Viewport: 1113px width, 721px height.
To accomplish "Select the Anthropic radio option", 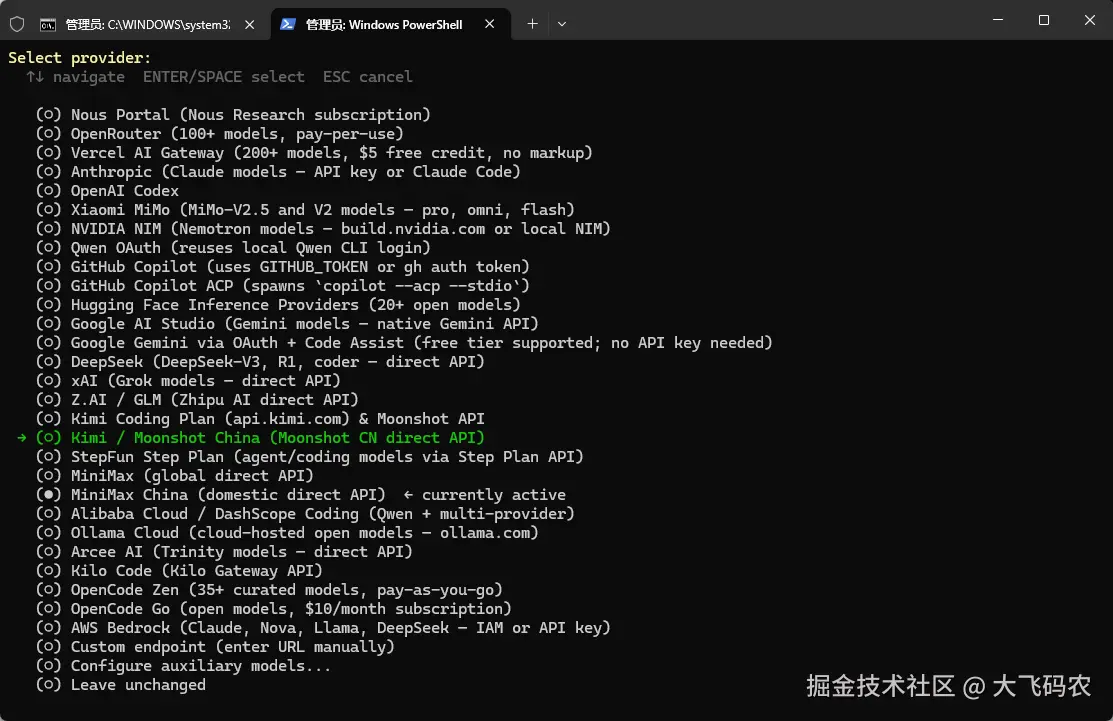I will [48, 172].
